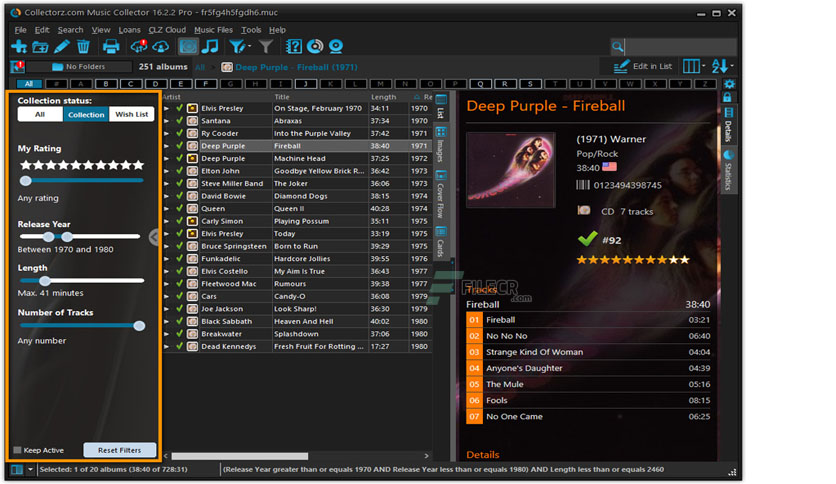Switch to the Images view tab
The image size is (836, 484).
[x=441, y=144]
